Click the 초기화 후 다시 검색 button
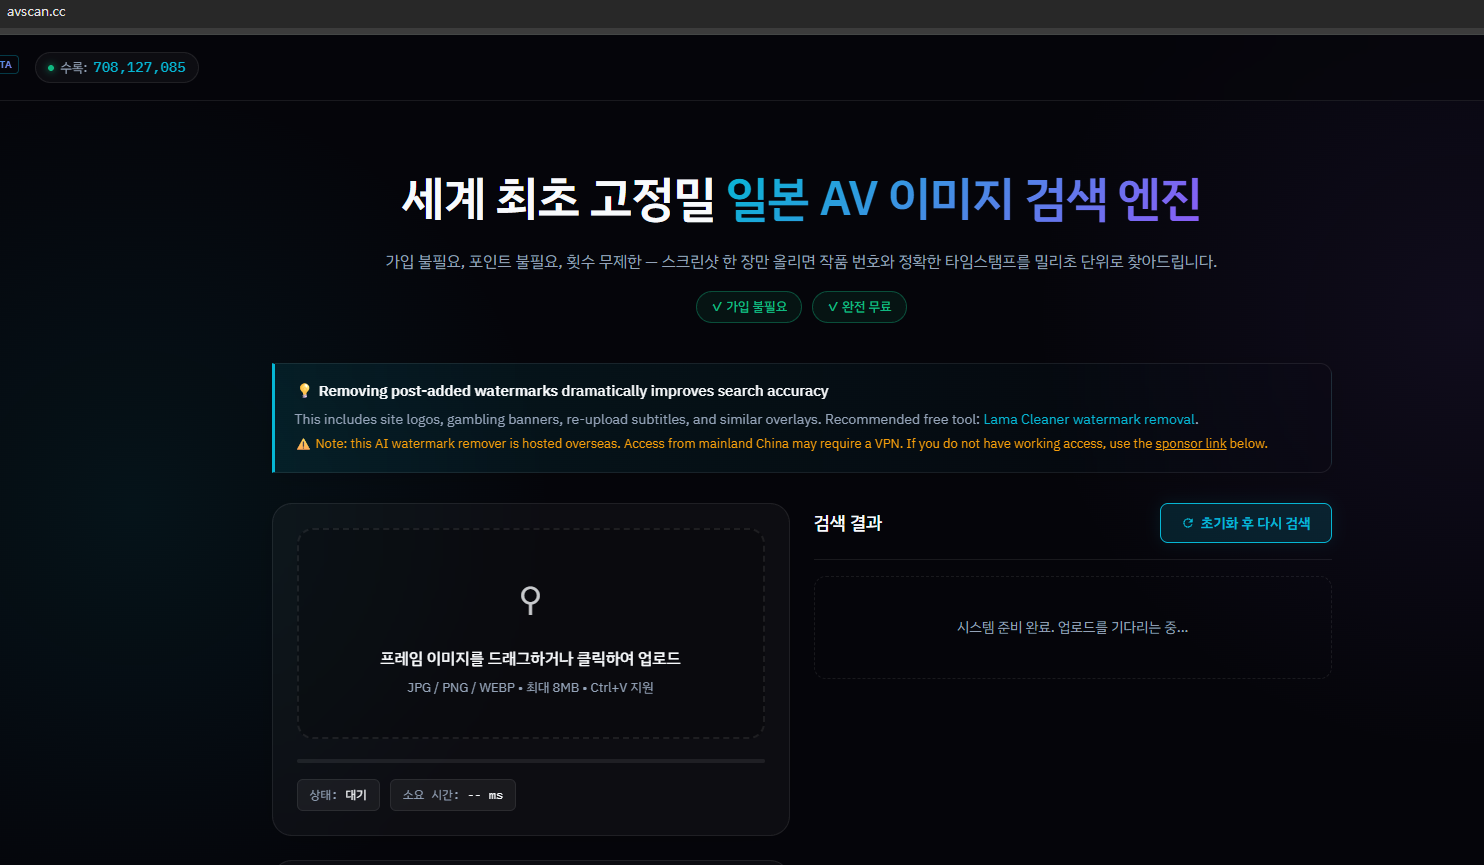Image resolution: width=1484 pixels, height=865 pixels. pos(1245,523)
